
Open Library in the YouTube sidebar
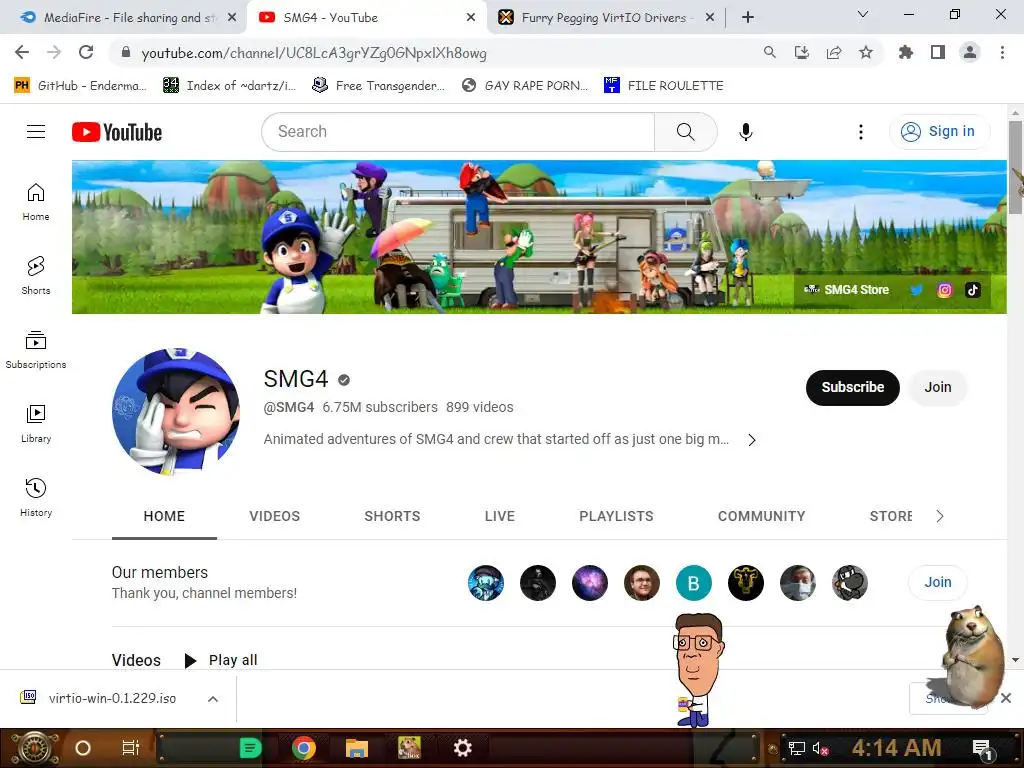(36, 424)
